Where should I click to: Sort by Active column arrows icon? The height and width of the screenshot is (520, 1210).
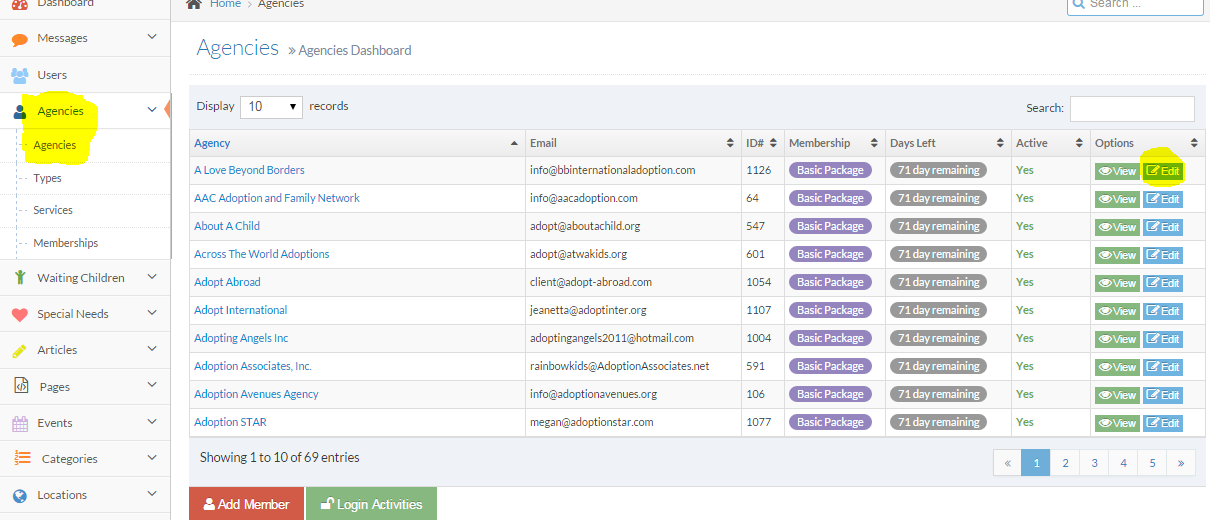coord(1079,144)
